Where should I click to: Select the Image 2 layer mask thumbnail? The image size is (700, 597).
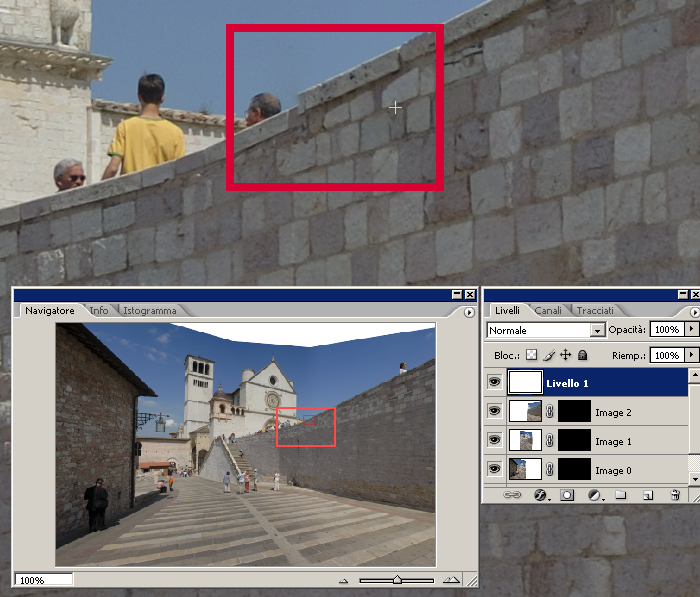[574, 411]
